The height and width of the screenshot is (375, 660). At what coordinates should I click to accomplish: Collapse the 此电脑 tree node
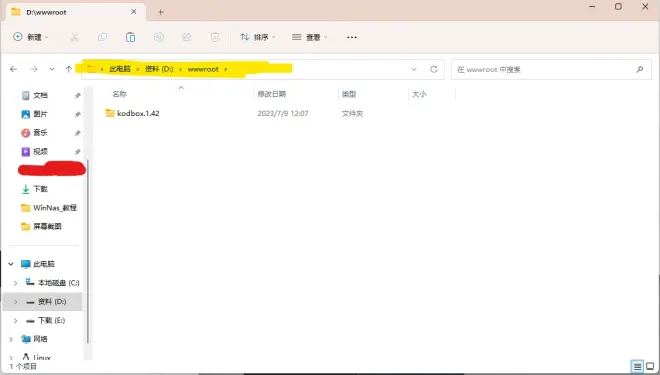click(11, 264)
